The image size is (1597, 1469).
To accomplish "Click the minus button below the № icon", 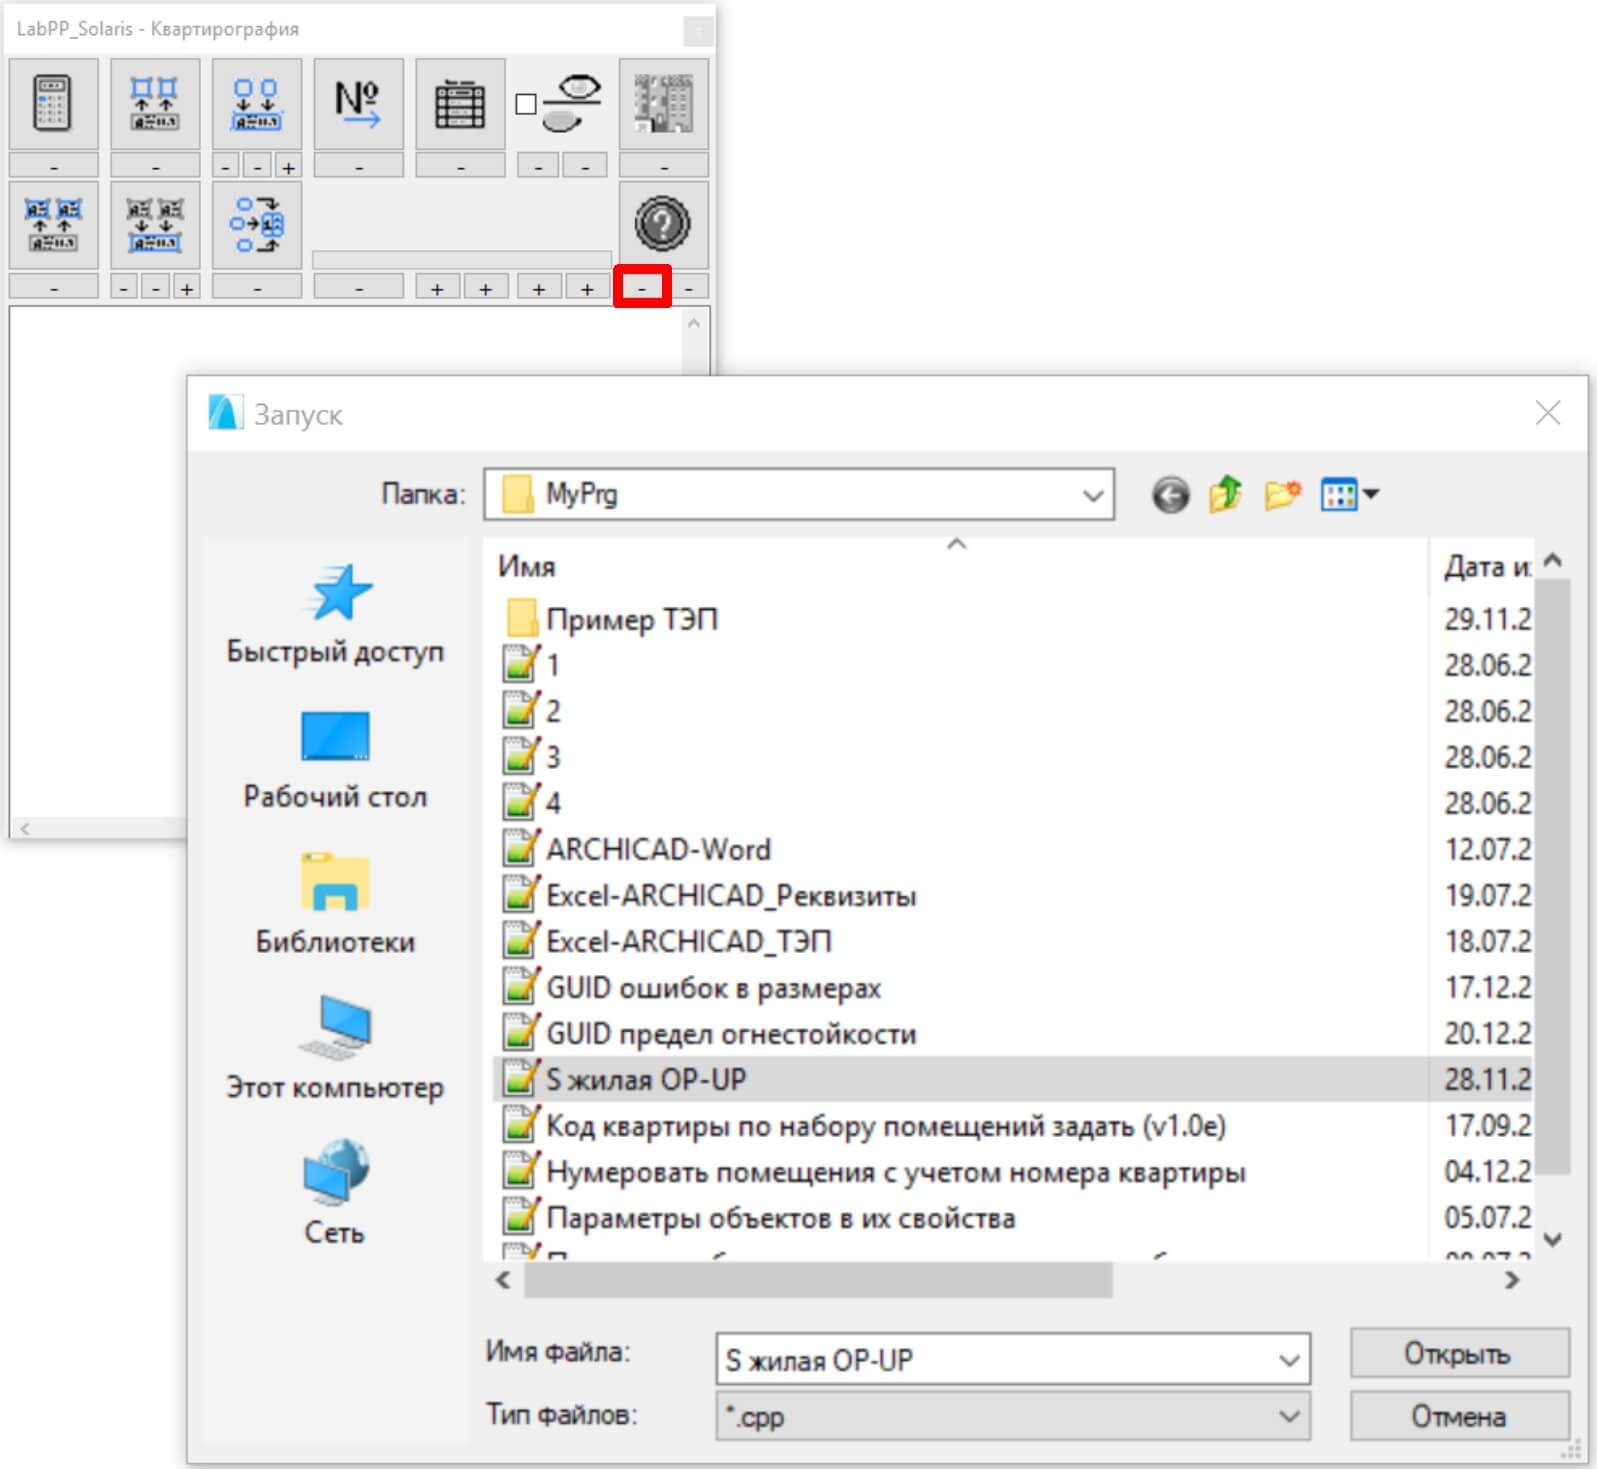I will (358, 166).
